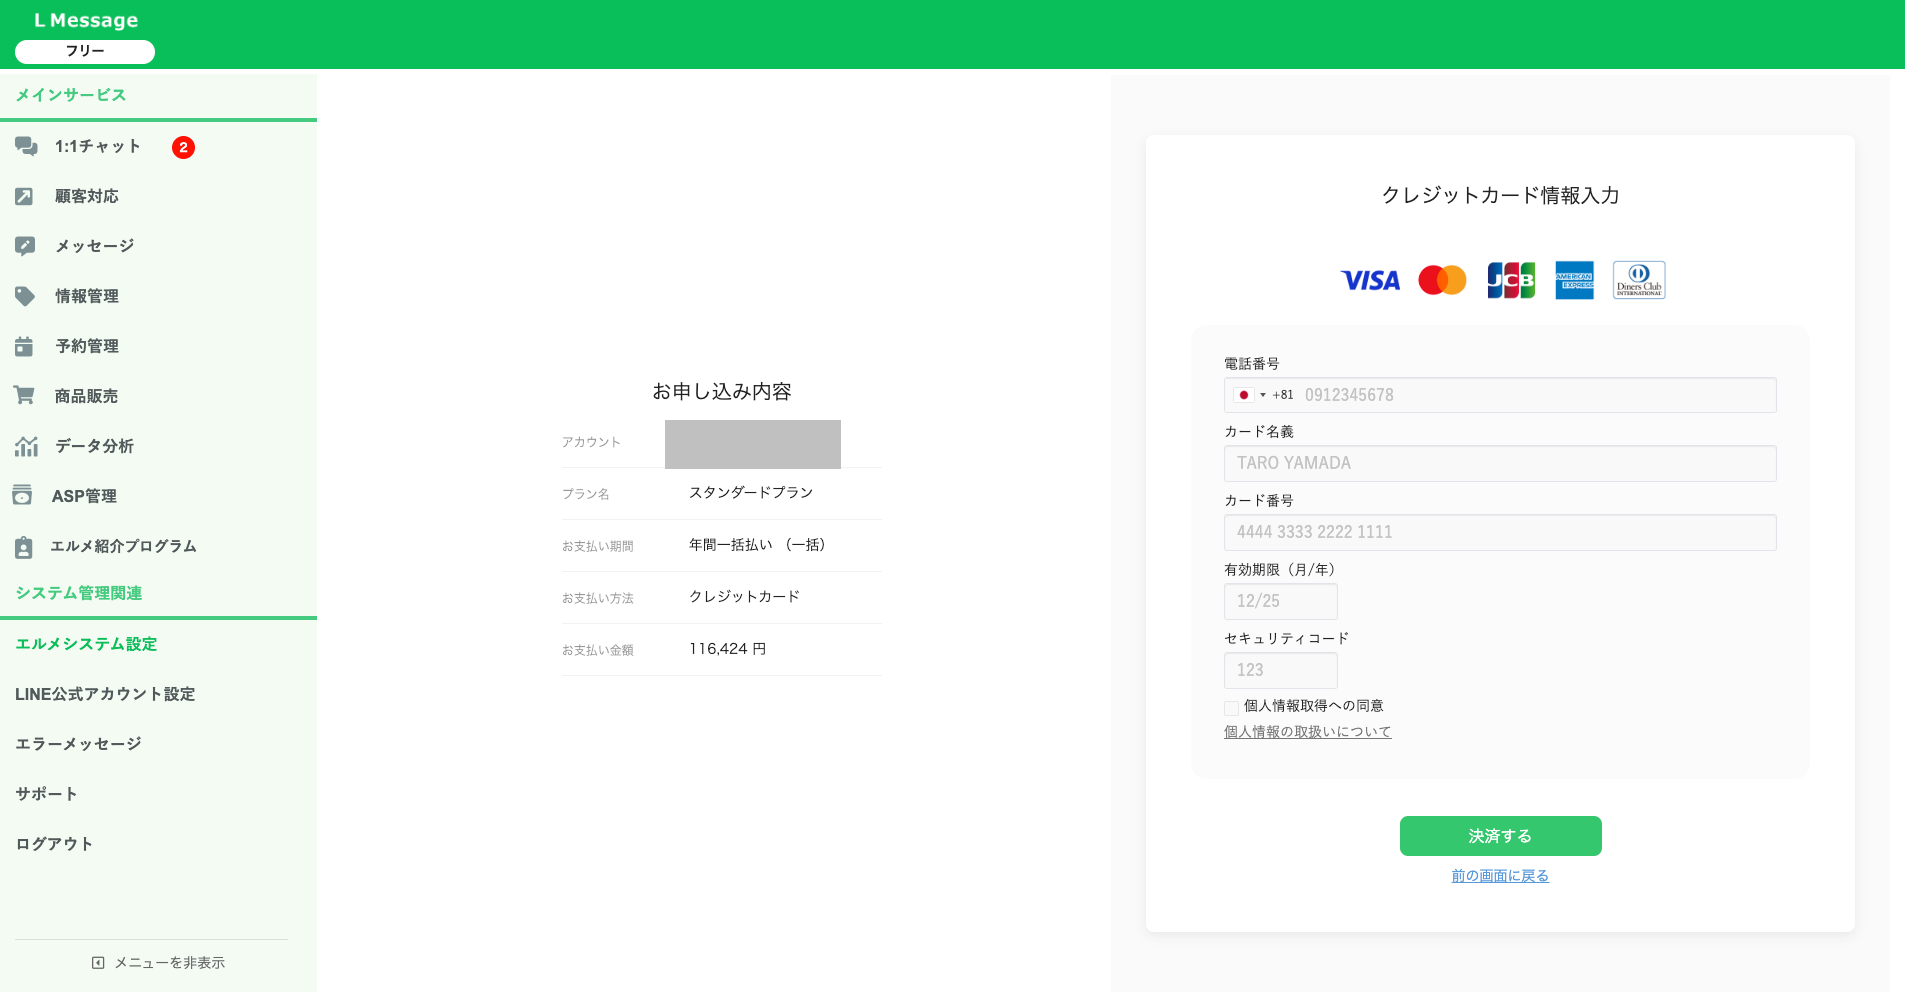Click the 116,424 円 amount
The height and width of the screenshot is (992, 1905).
[728, 649]
